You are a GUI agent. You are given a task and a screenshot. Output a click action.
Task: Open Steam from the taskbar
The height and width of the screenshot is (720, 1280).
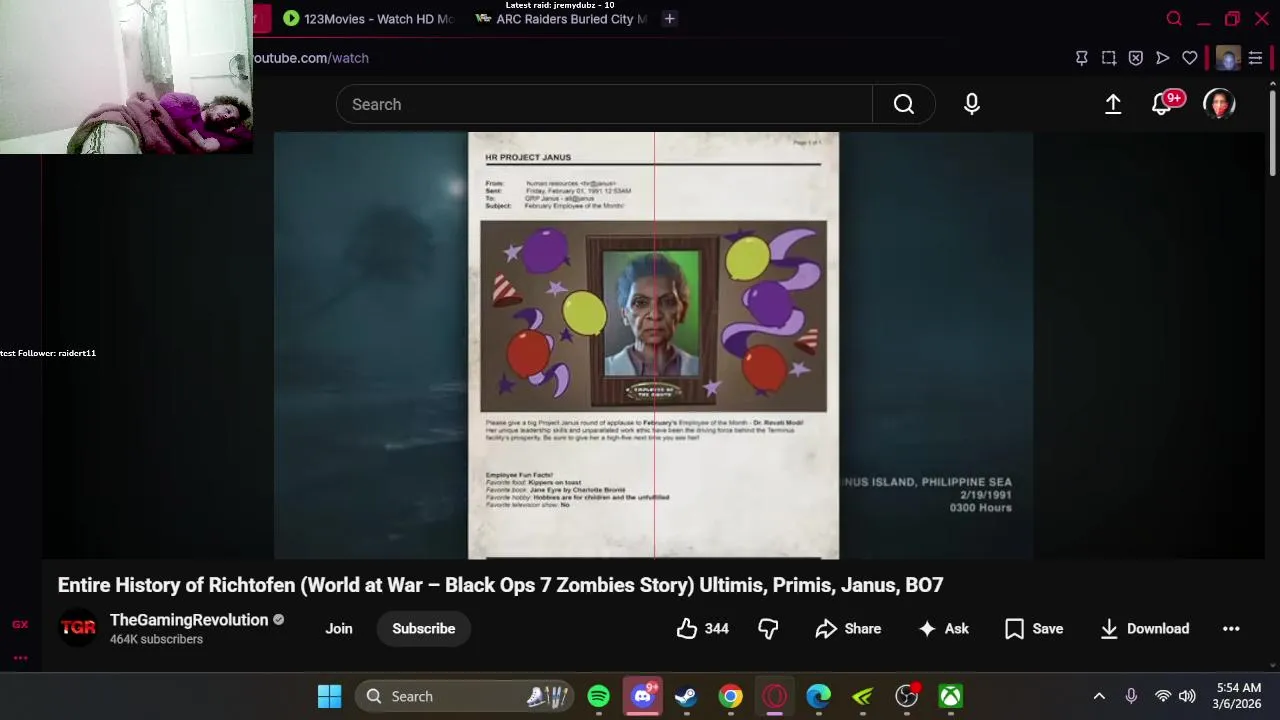(686, 696)
